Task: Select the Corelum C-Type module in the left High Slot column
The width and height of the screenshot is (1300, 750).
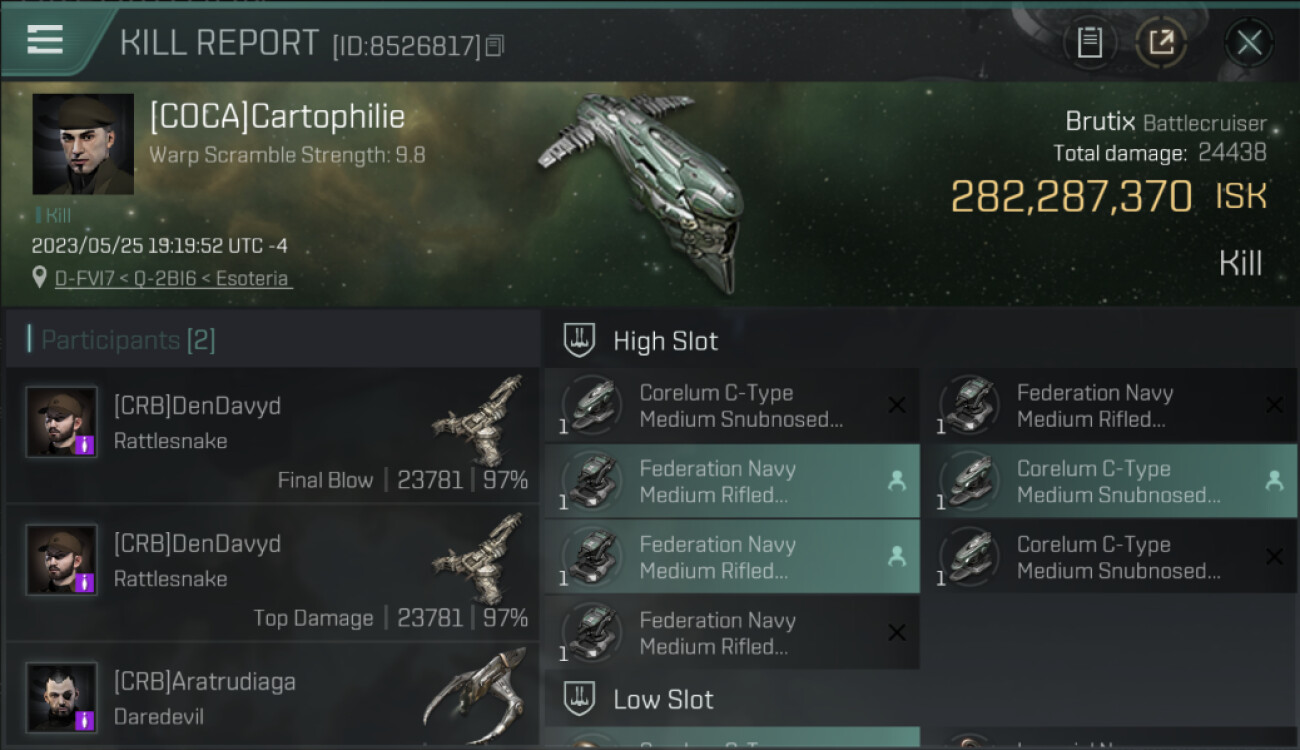Action: (732, 406)
